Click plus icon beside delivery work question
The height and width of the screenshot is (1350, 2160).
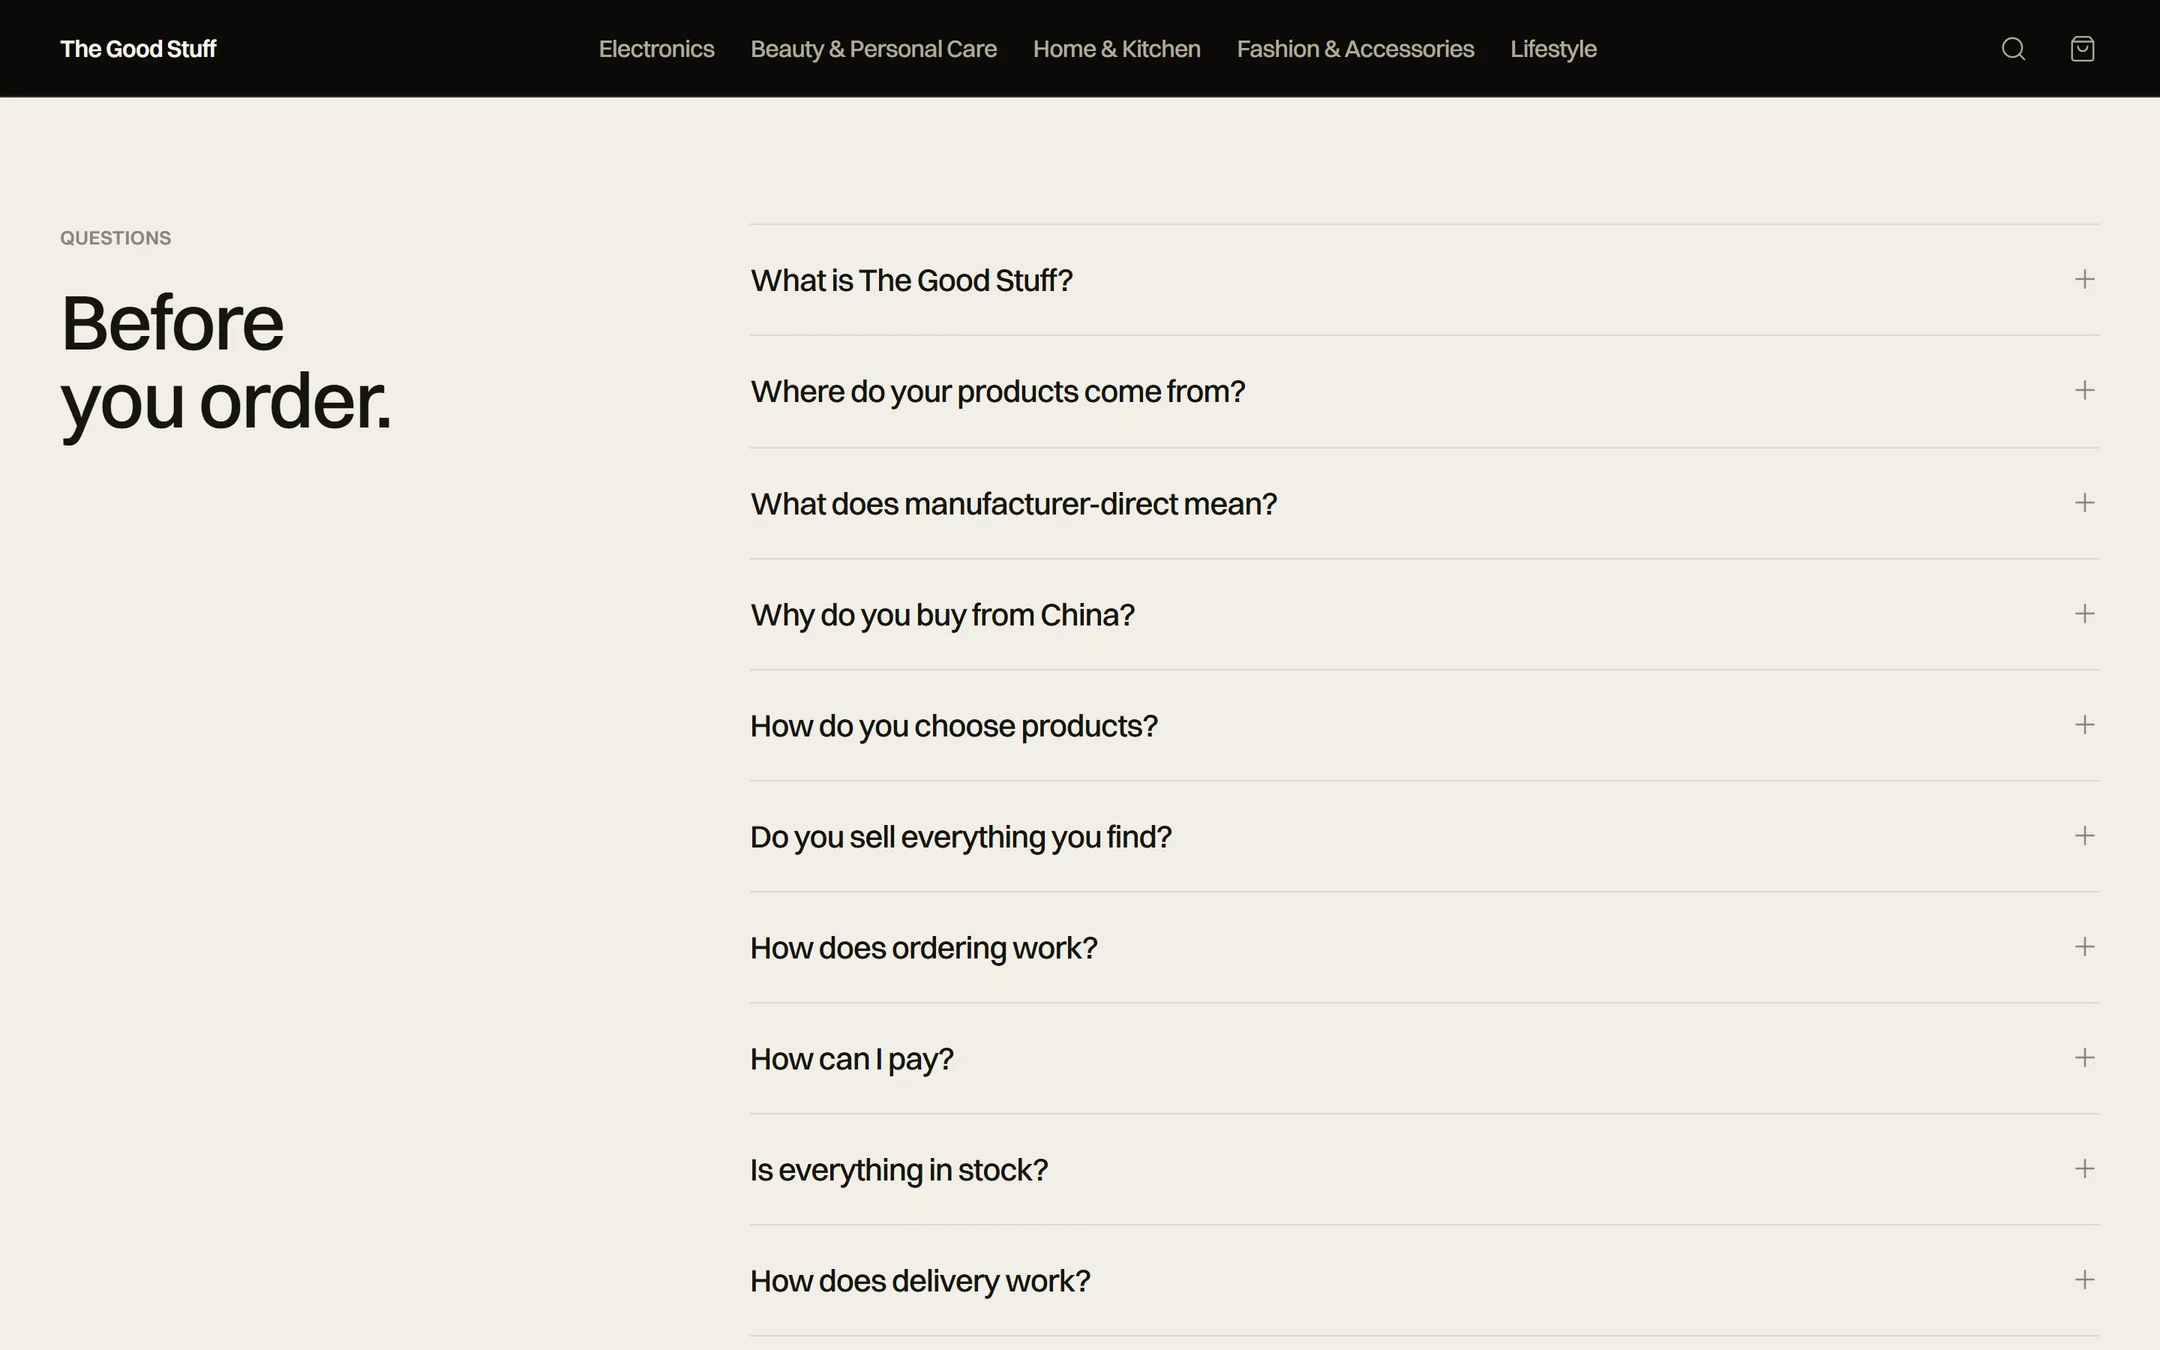(2084, 1279)
